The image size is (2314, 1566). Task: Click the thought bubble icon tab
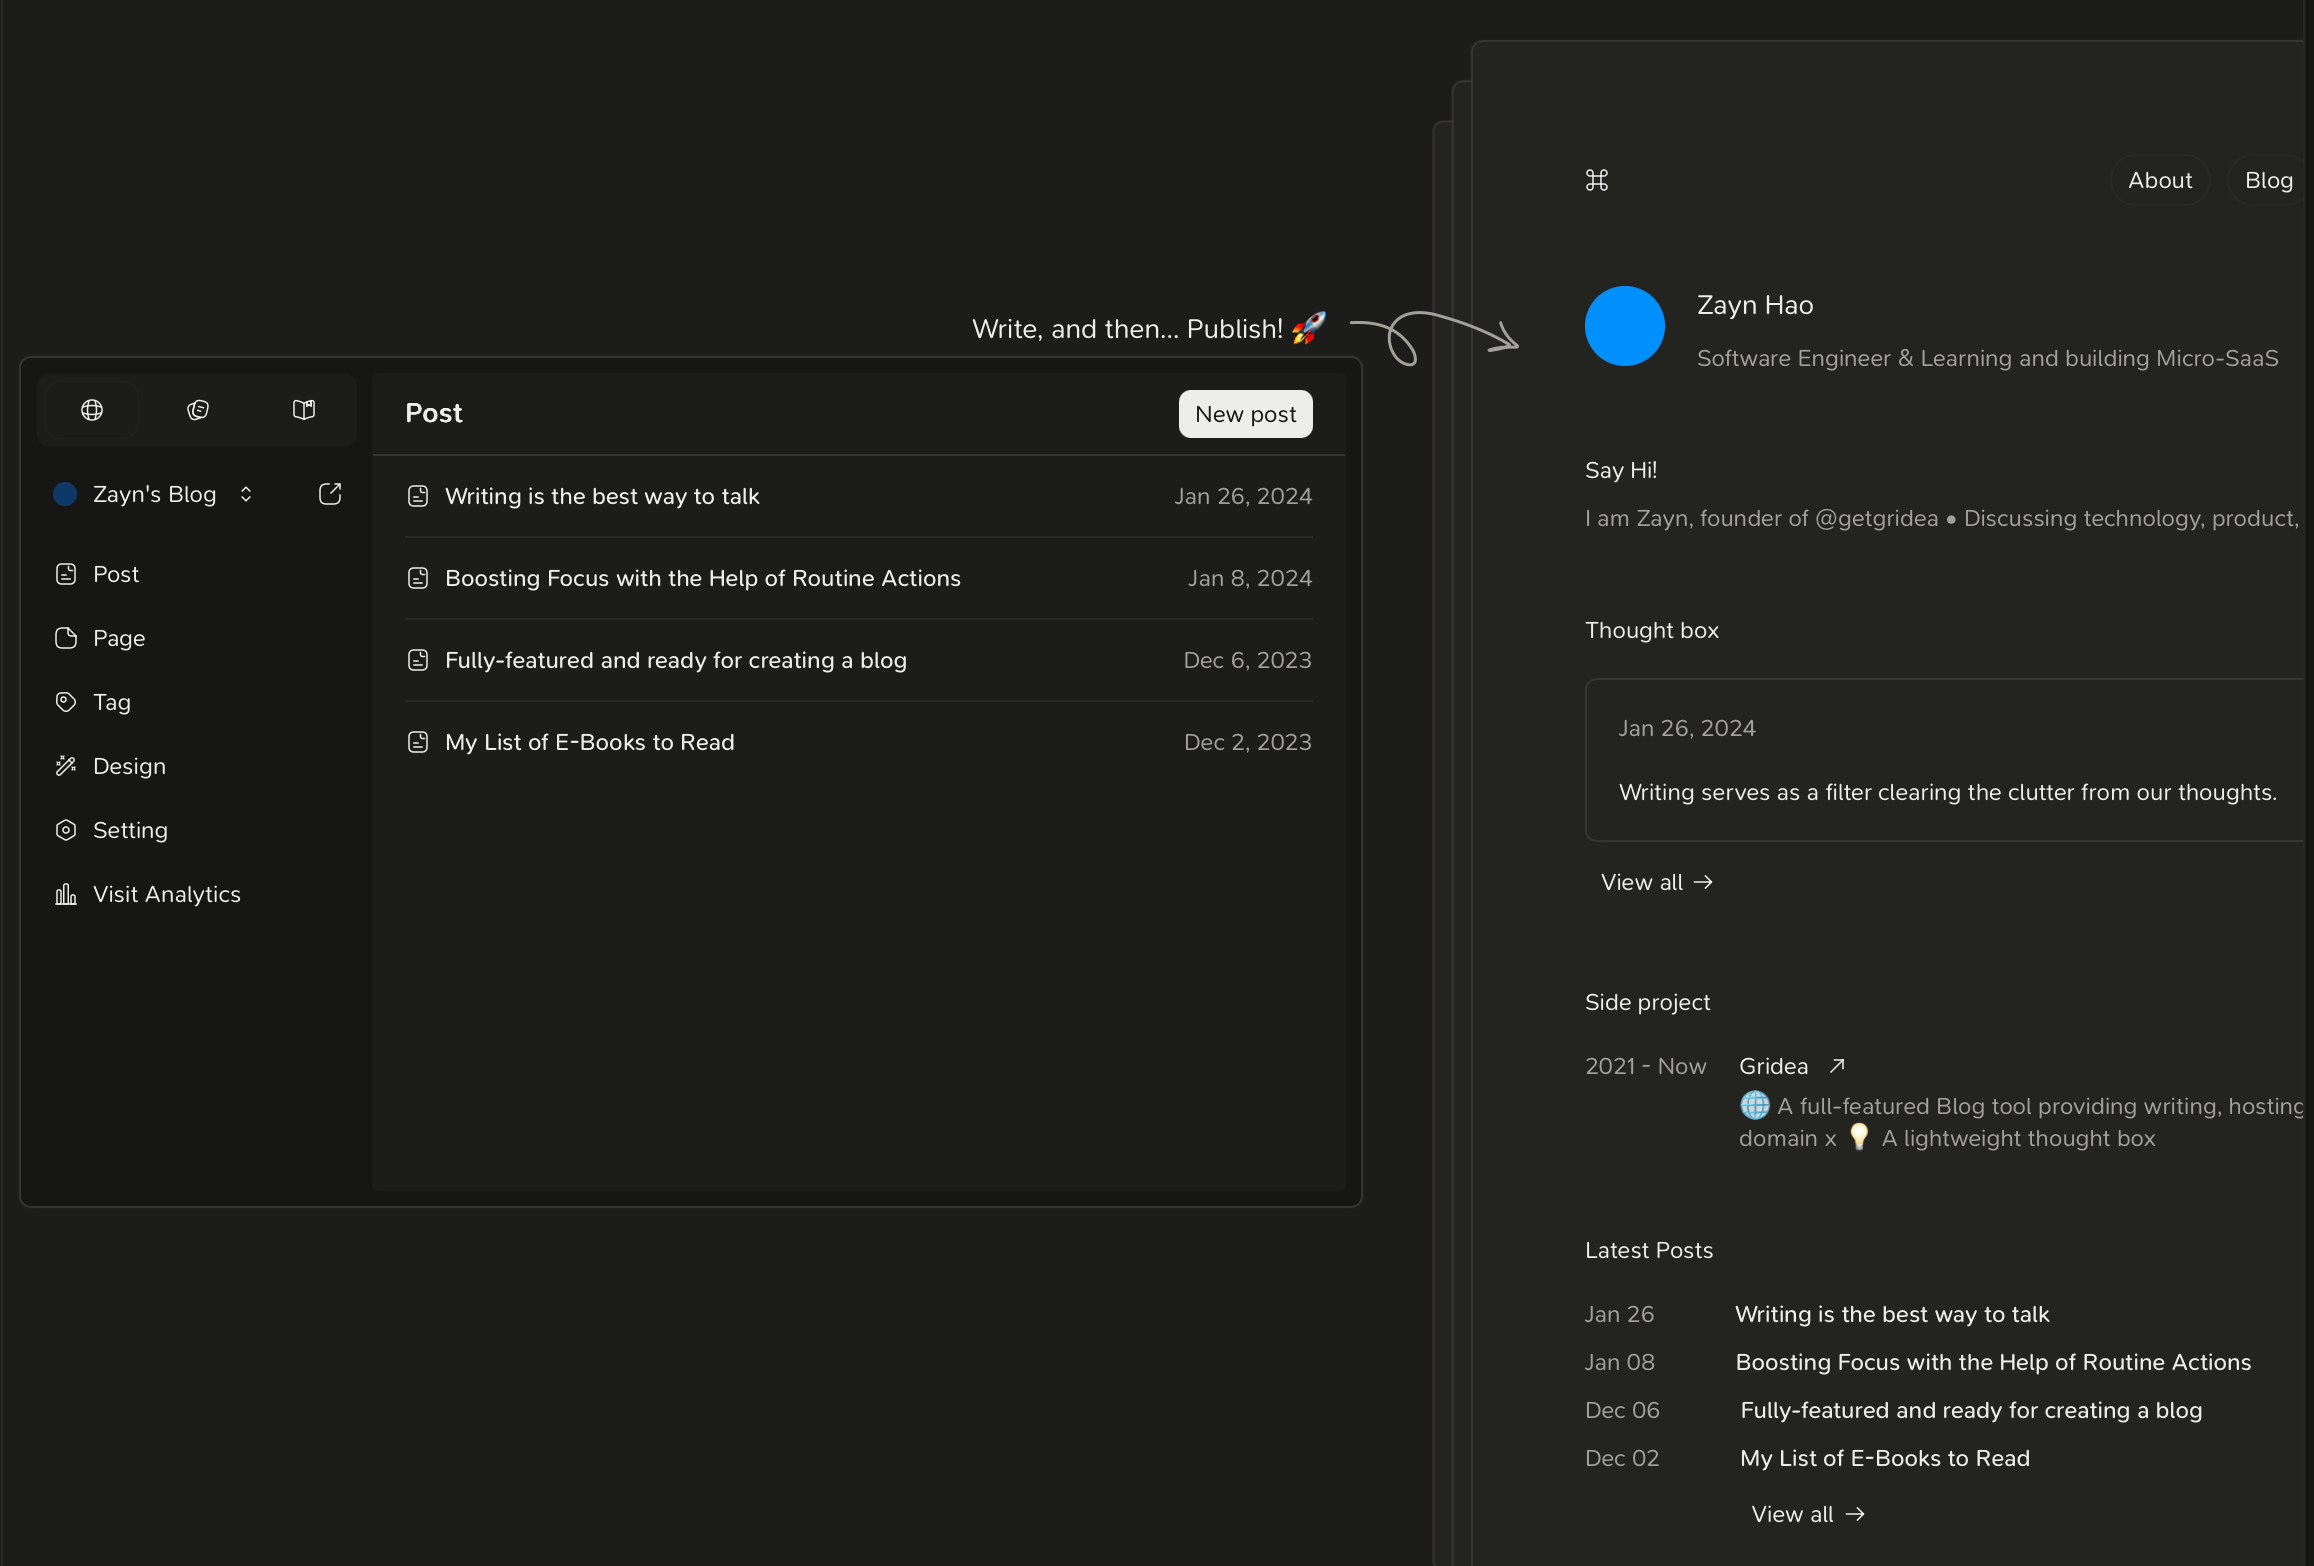point(198,410)
